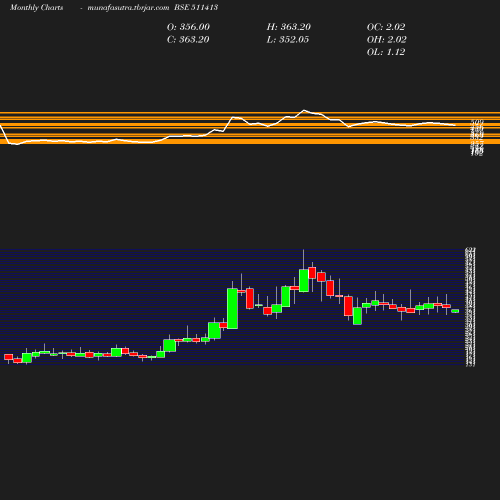Click the peak of the white line chart
Screen dimensions: 500x500
[304, 110]
